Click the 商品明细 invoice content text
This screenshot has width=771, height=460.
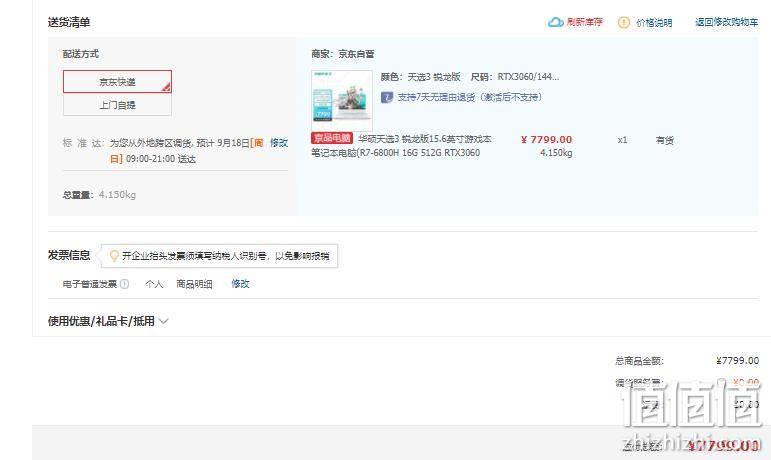pos(194,284)
